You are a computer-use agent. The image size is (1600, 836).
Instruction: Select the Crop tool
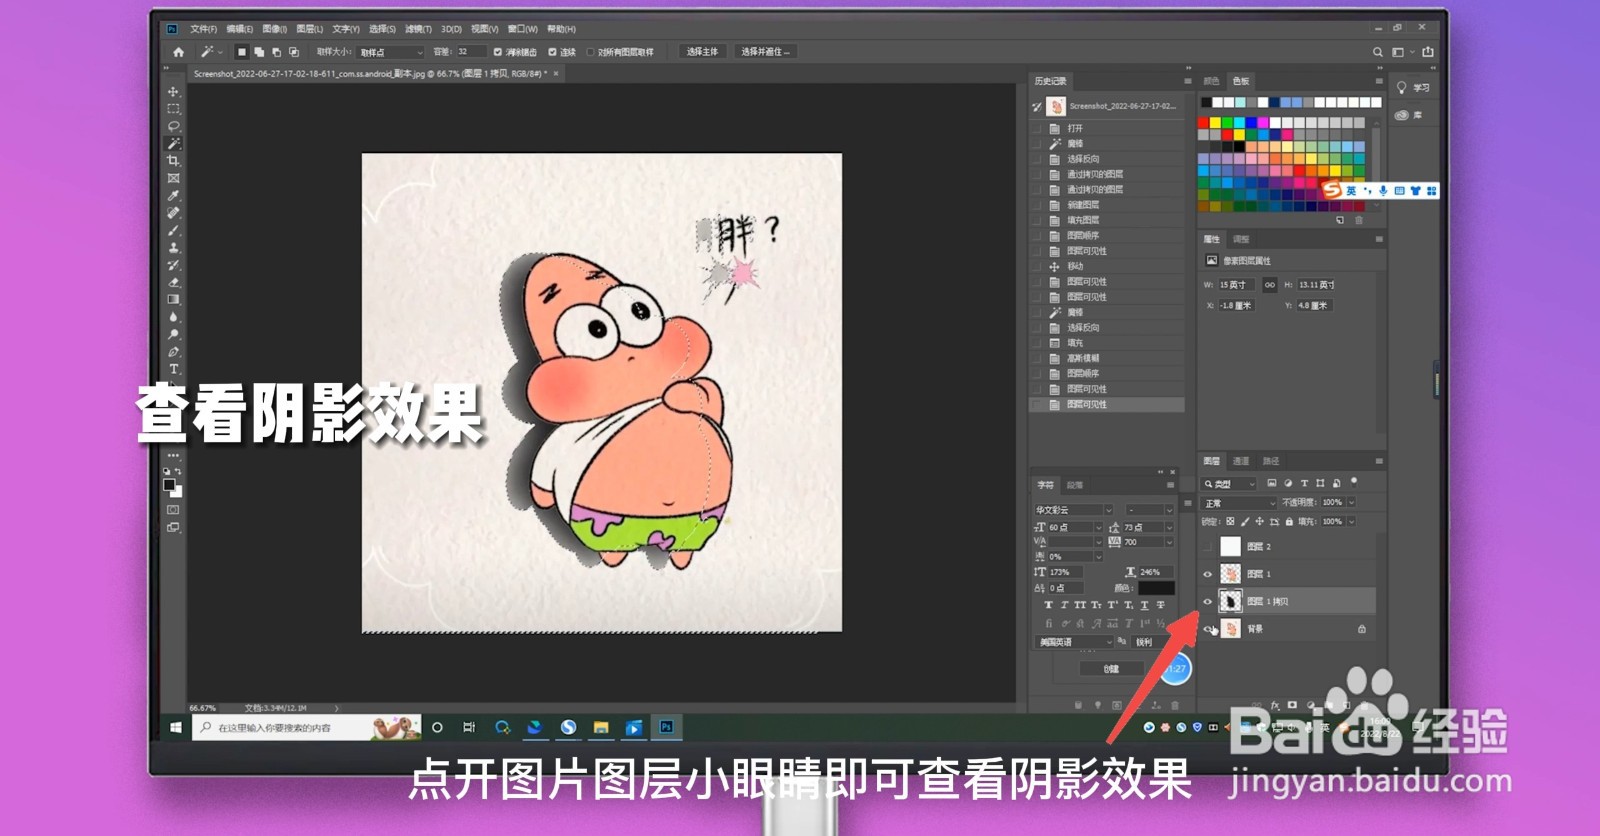pyautogui.click(x=173, y=160)
